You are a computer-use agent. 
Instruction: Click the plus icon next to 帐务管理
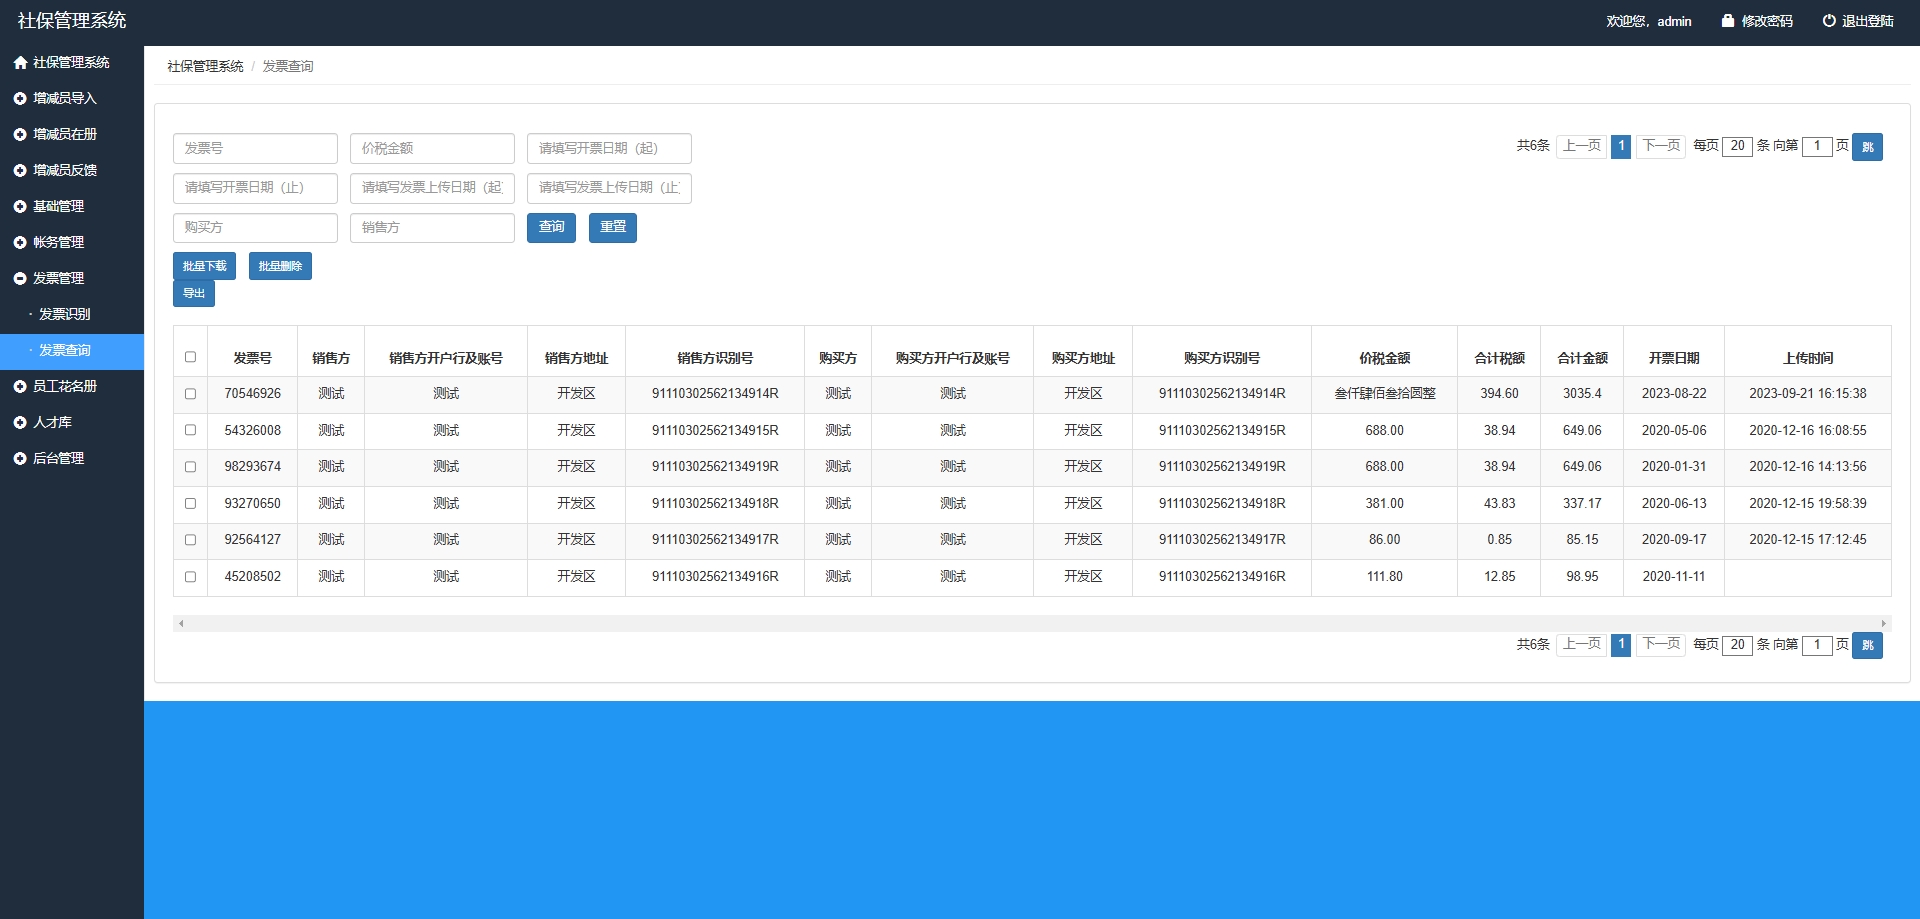pos(20,242)
